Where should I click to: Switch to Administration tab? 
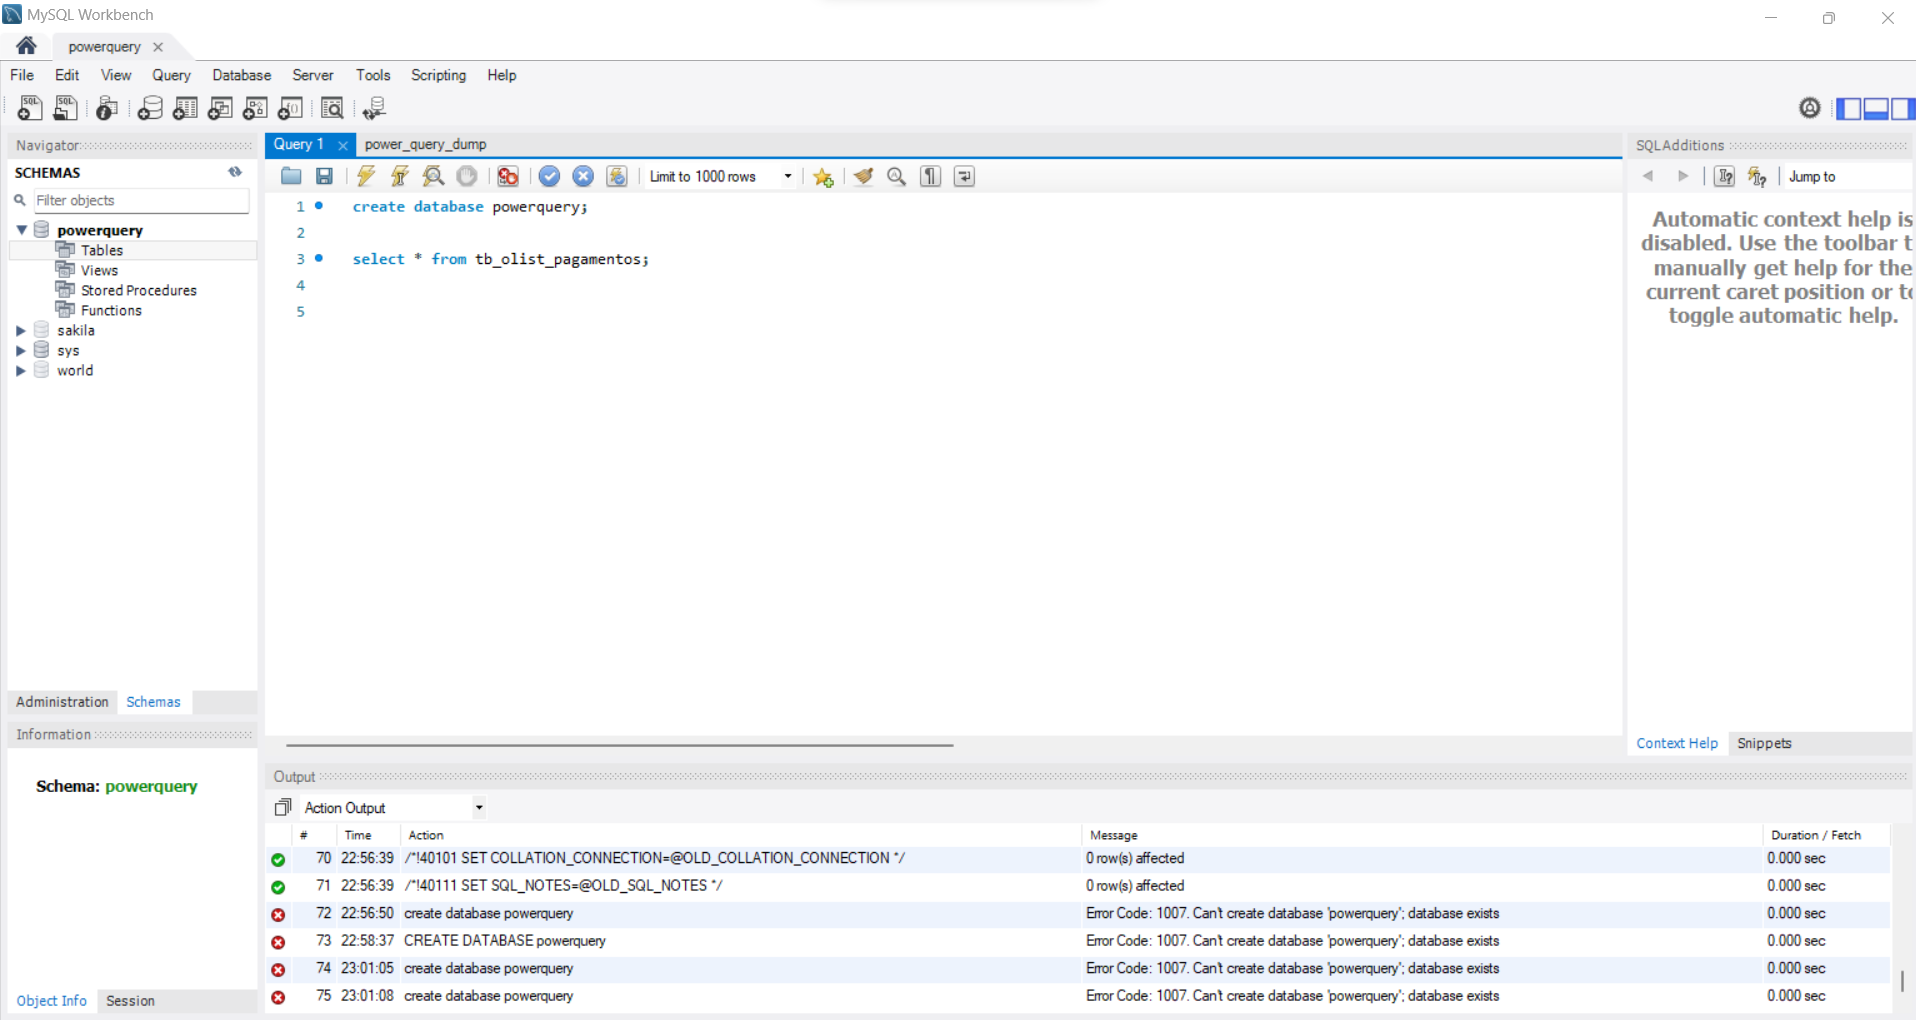coord(62,702)
